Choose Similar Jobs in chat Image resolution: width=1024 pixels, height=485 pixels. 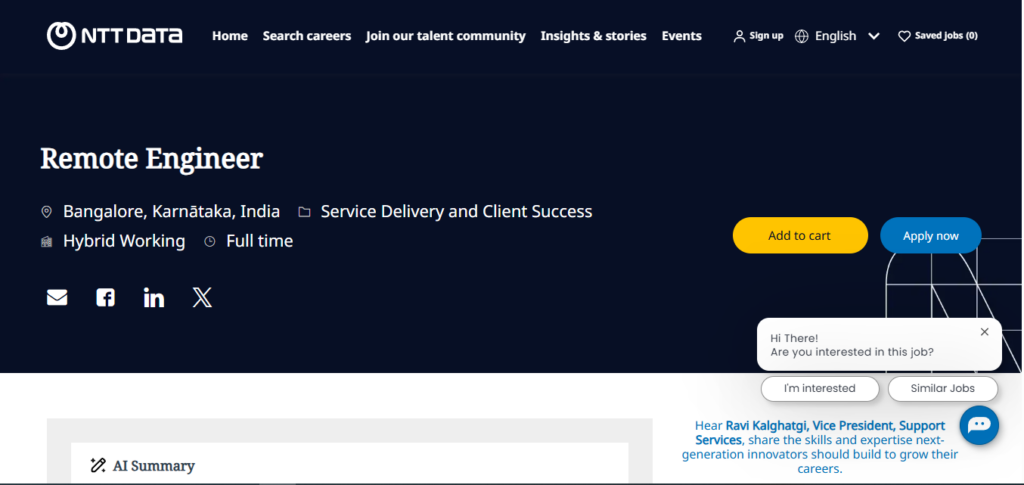[942, 388]
